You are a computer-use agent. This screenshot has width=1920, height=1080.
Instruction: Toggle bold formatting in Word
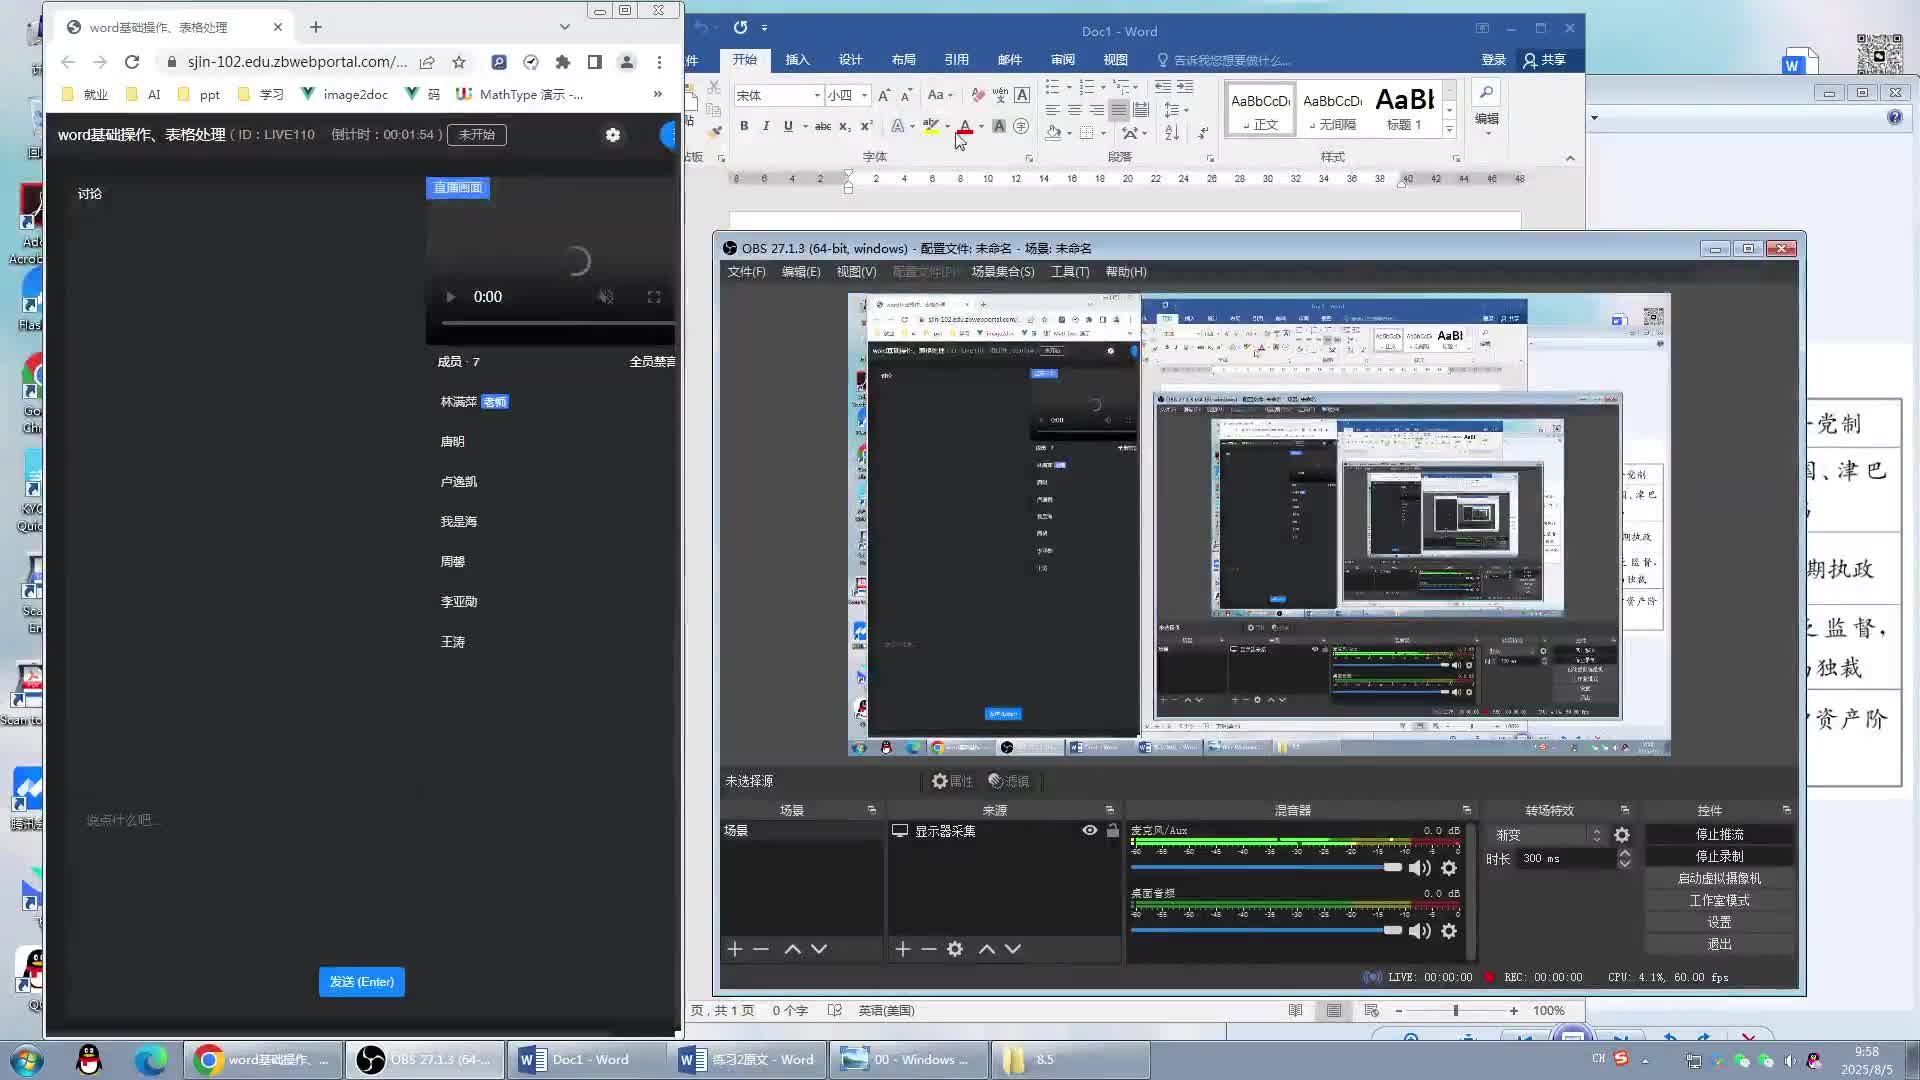point(743,126)
